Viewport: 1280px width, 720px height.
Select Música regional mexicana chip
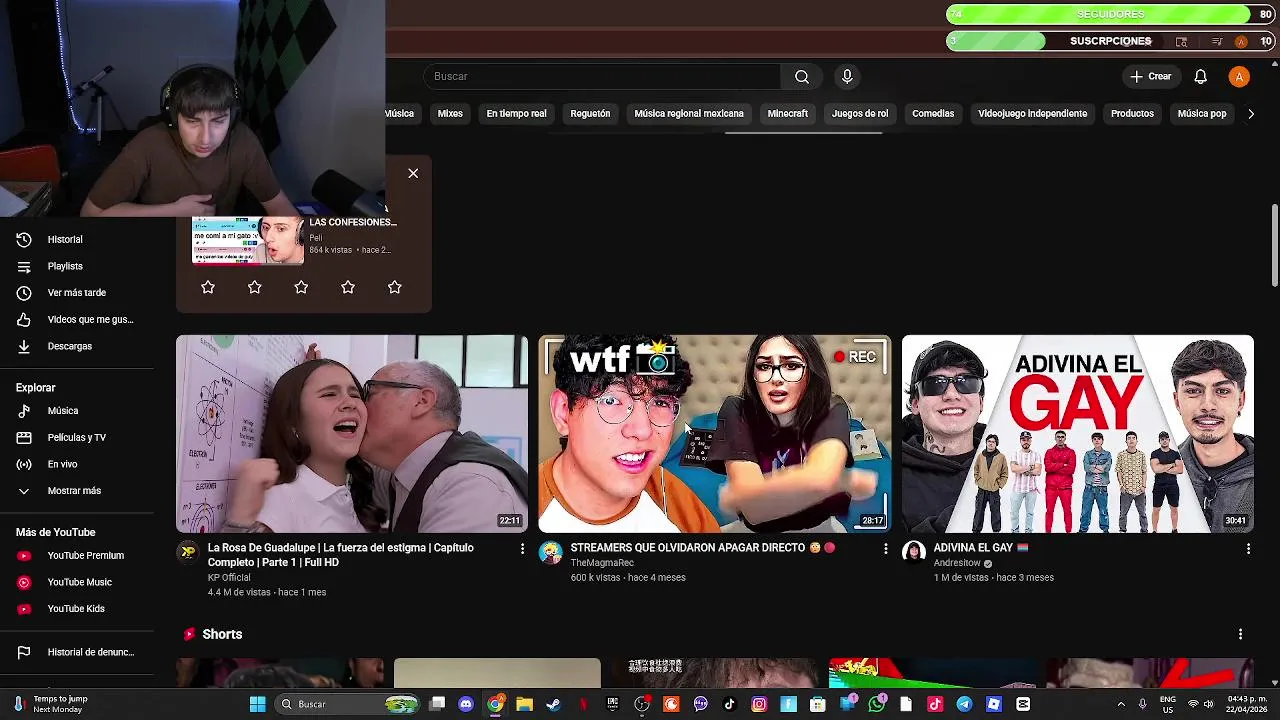coord(689,114)
